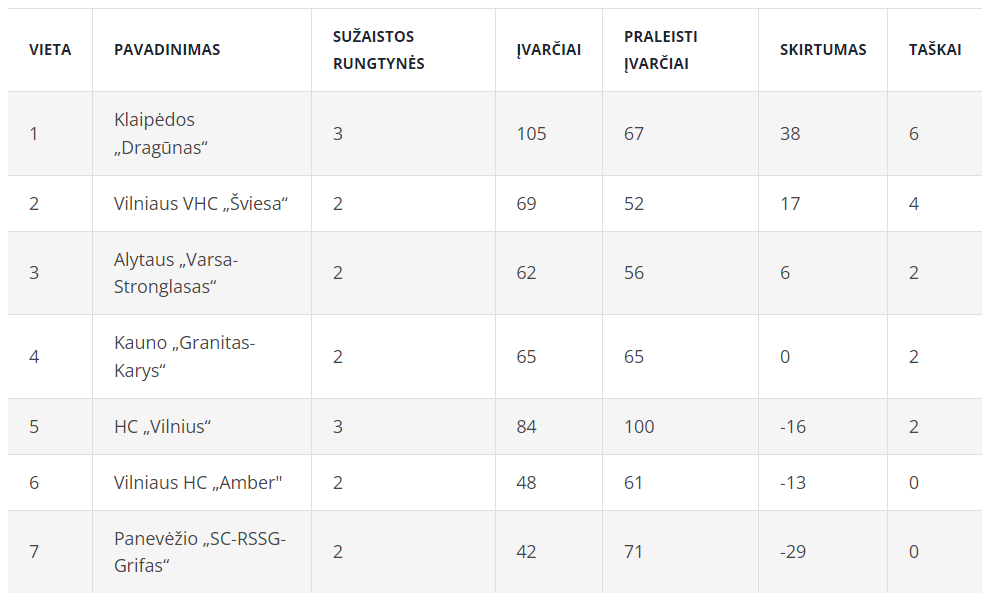Select team HC „Vilnius“
This screenshot has height=597, width=990.
162,427
